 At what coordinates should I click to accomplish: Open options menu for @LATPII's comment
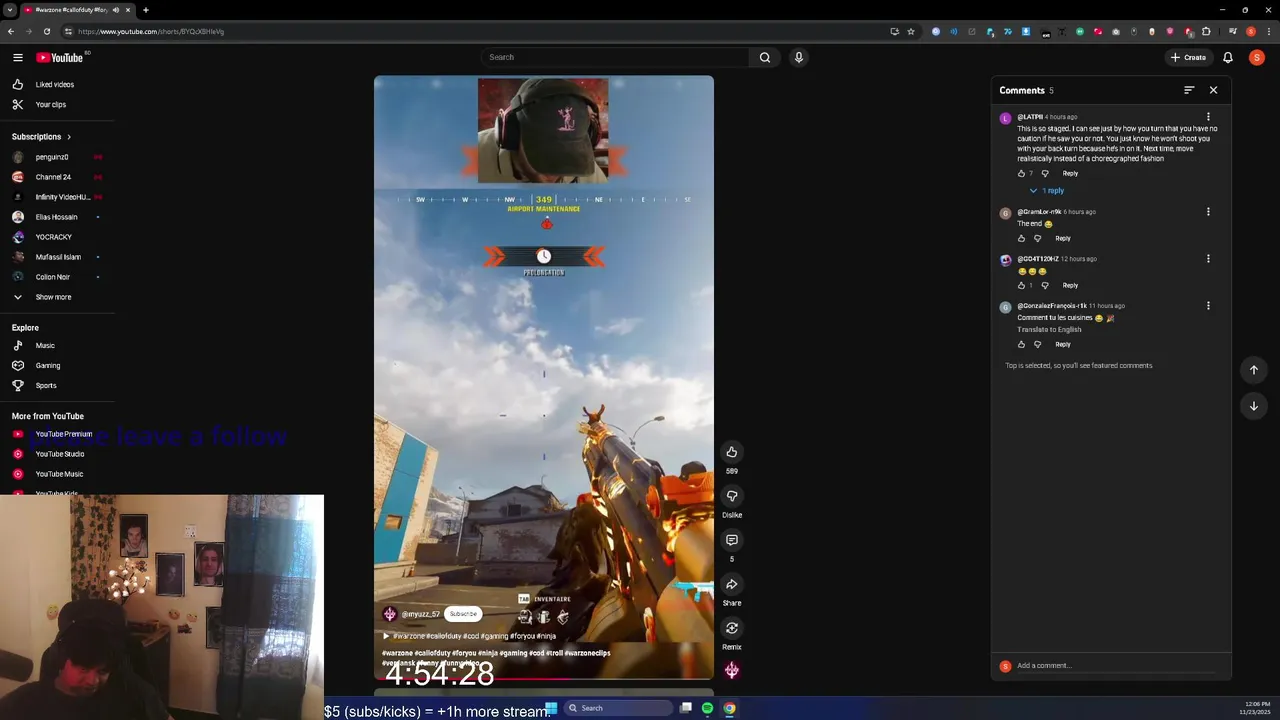[1208, 117]
